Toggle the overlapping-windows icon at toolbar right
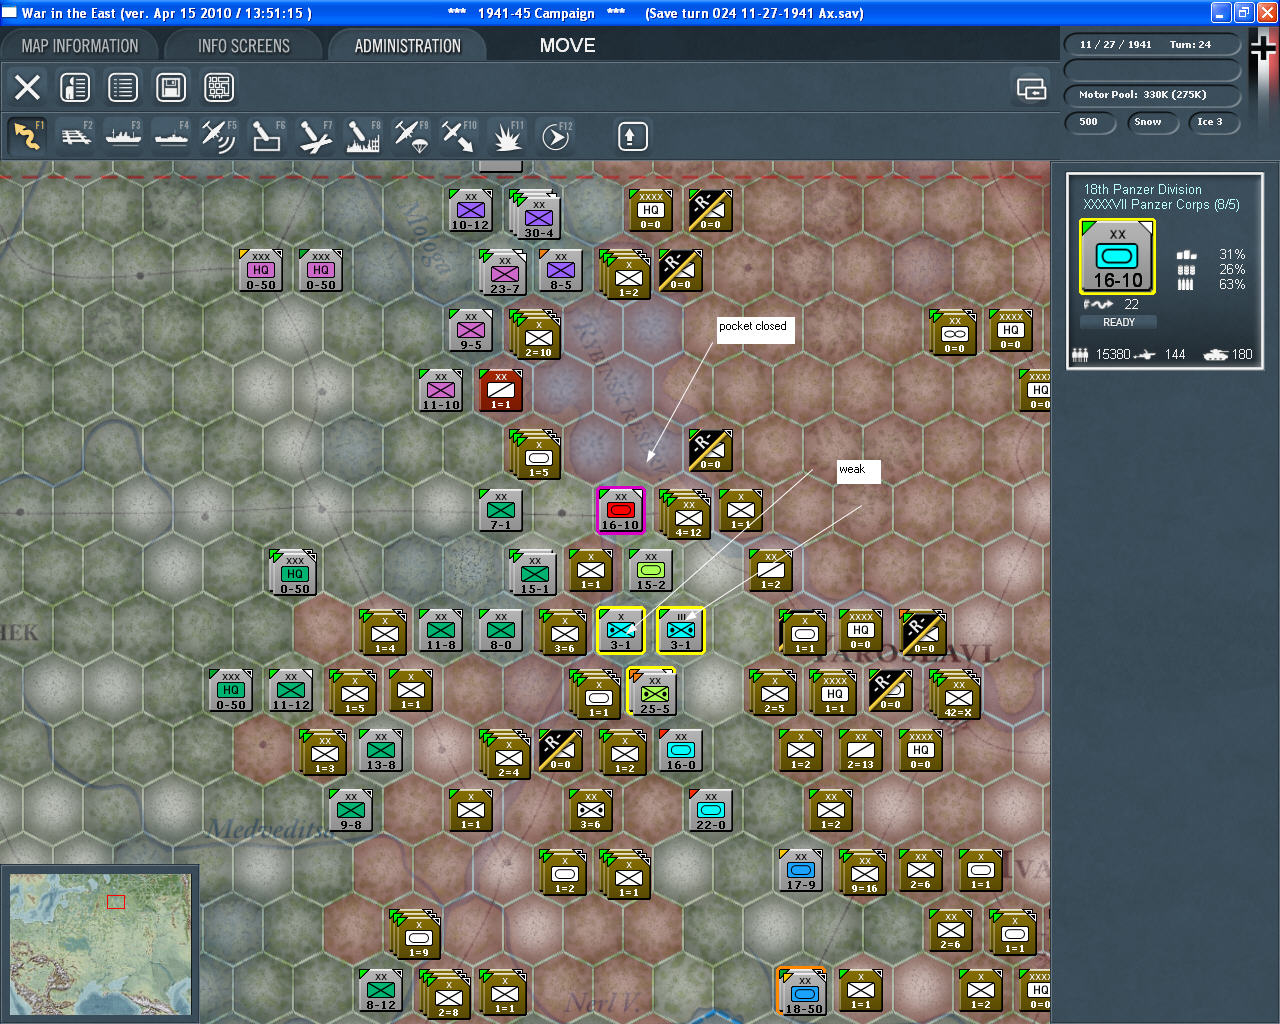 click(x=1031, y=89)
